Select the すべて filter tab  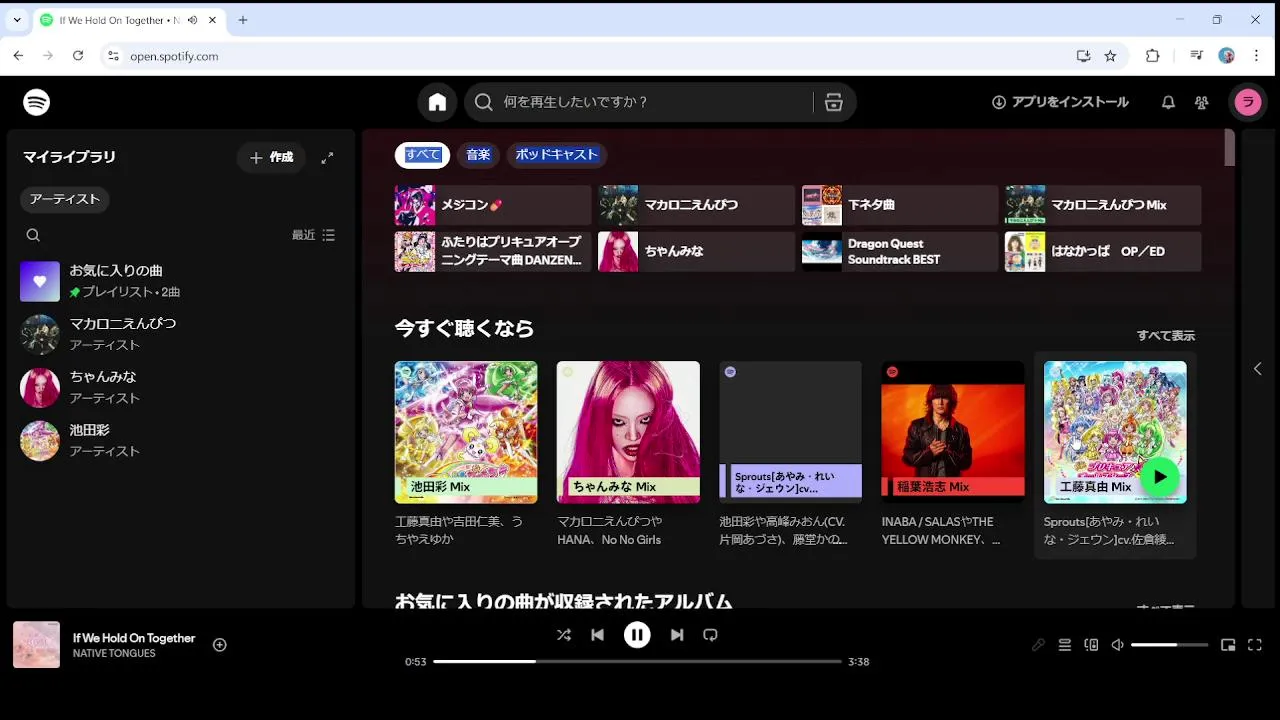tap(422, 155)
